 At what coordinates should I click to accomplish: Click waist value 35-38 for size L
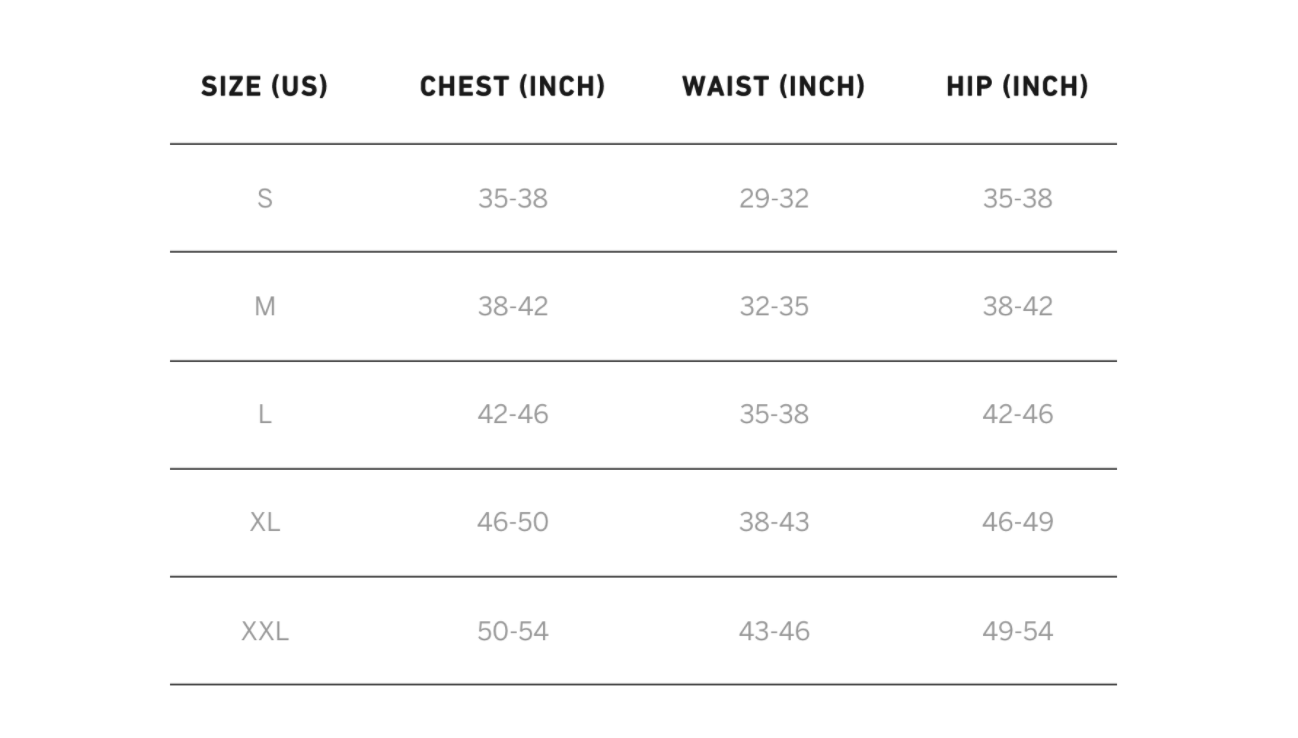(774, 414)
